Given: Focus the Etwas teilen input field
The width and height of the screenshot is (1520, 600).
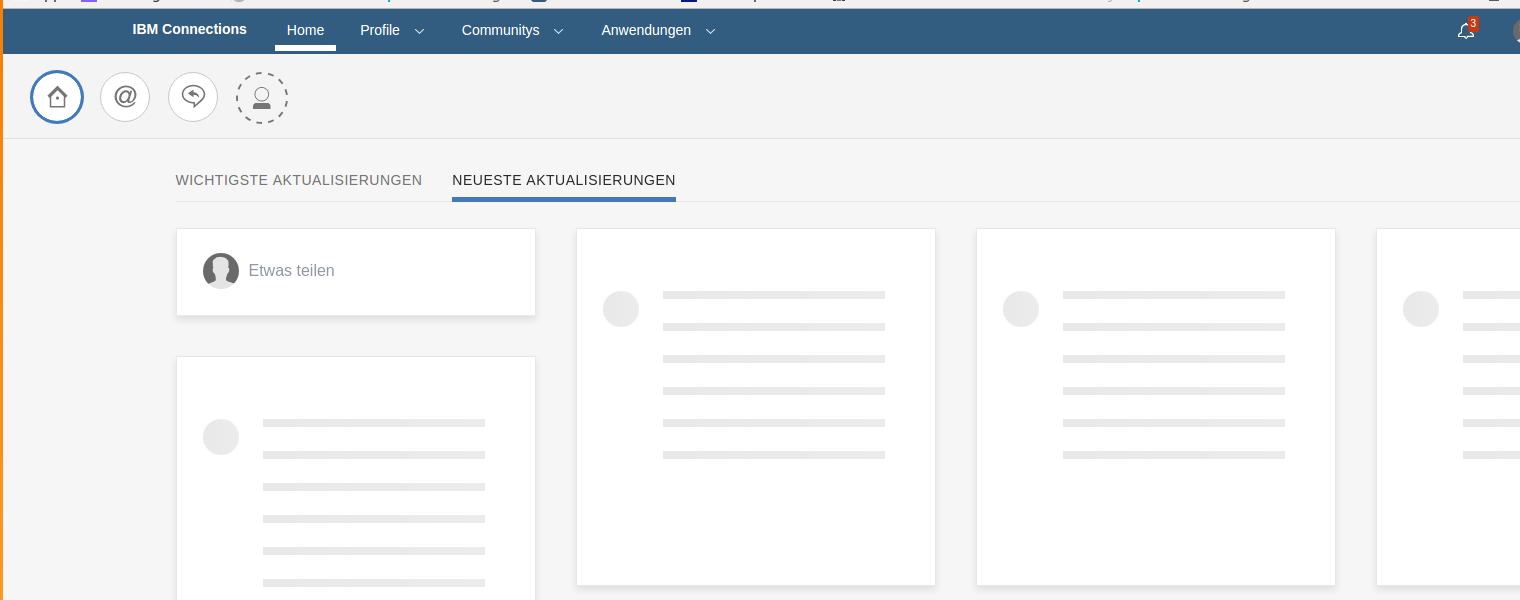Looking at the screenshot, I should pyautogui.click(x=380, y=271).
